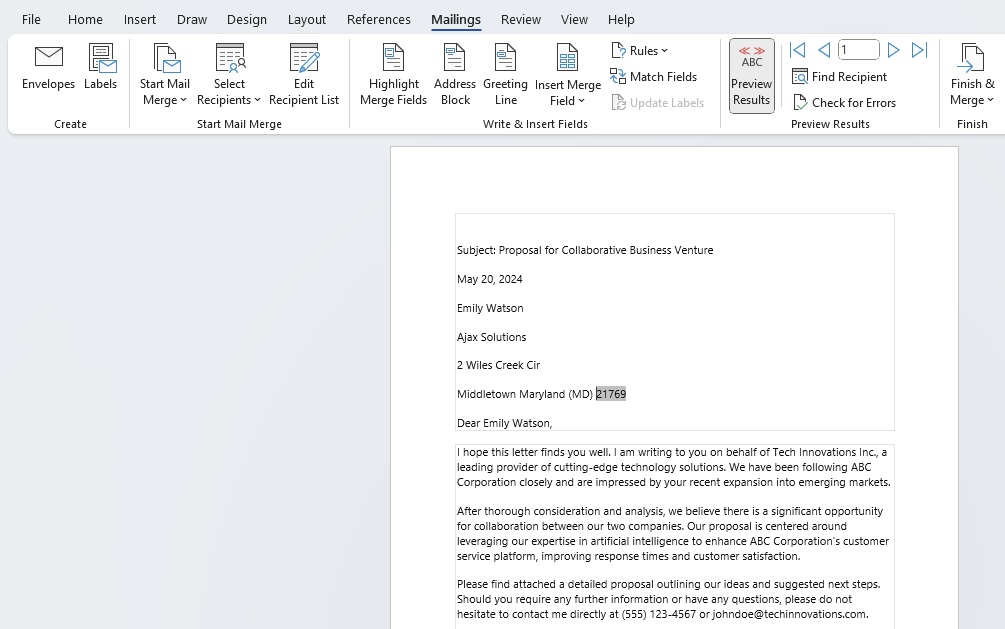Viewport: 1005px width, 629px height.
Task: Open the Design tab
Action: click(247, 19)
